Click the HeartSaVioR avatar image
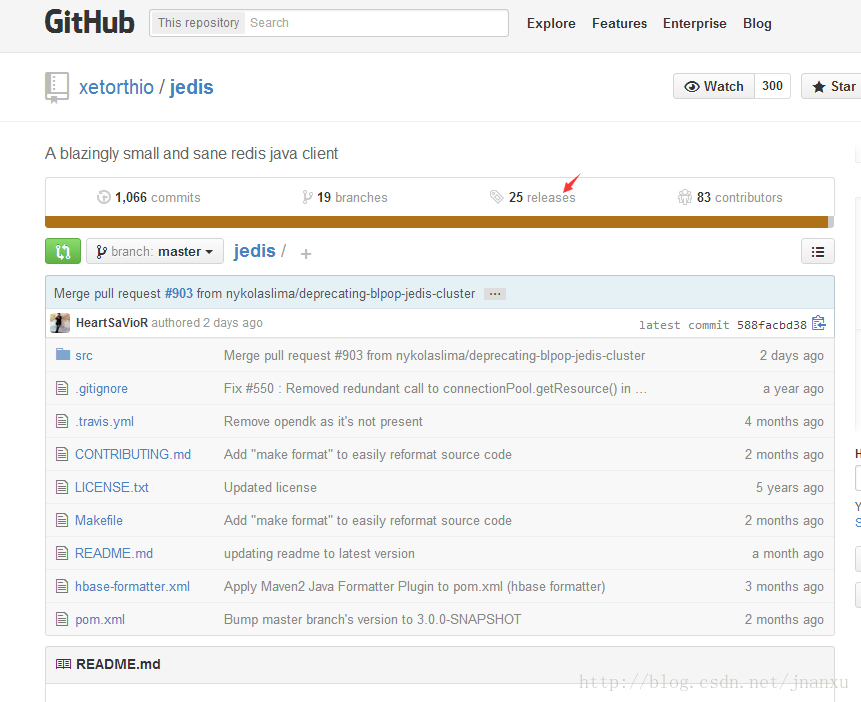 pyautogui.click(x=60, y=323)
